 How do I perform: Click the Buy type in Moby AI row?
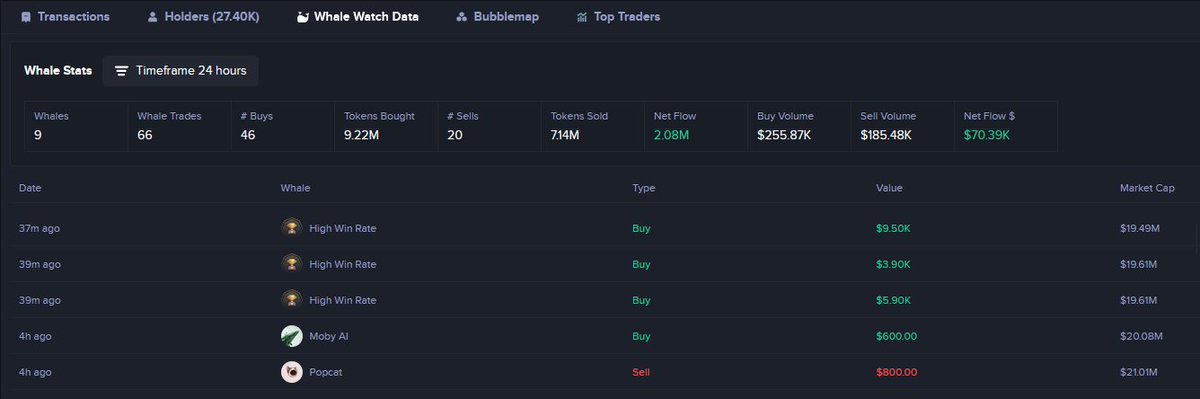point(641,336)
